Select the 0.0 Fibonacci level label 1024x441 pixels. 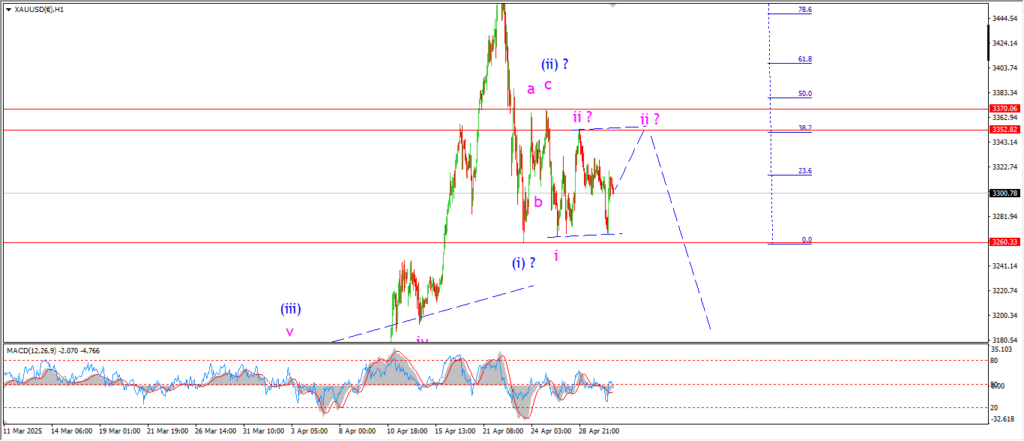pyautogui.click(x=807, y=240)
